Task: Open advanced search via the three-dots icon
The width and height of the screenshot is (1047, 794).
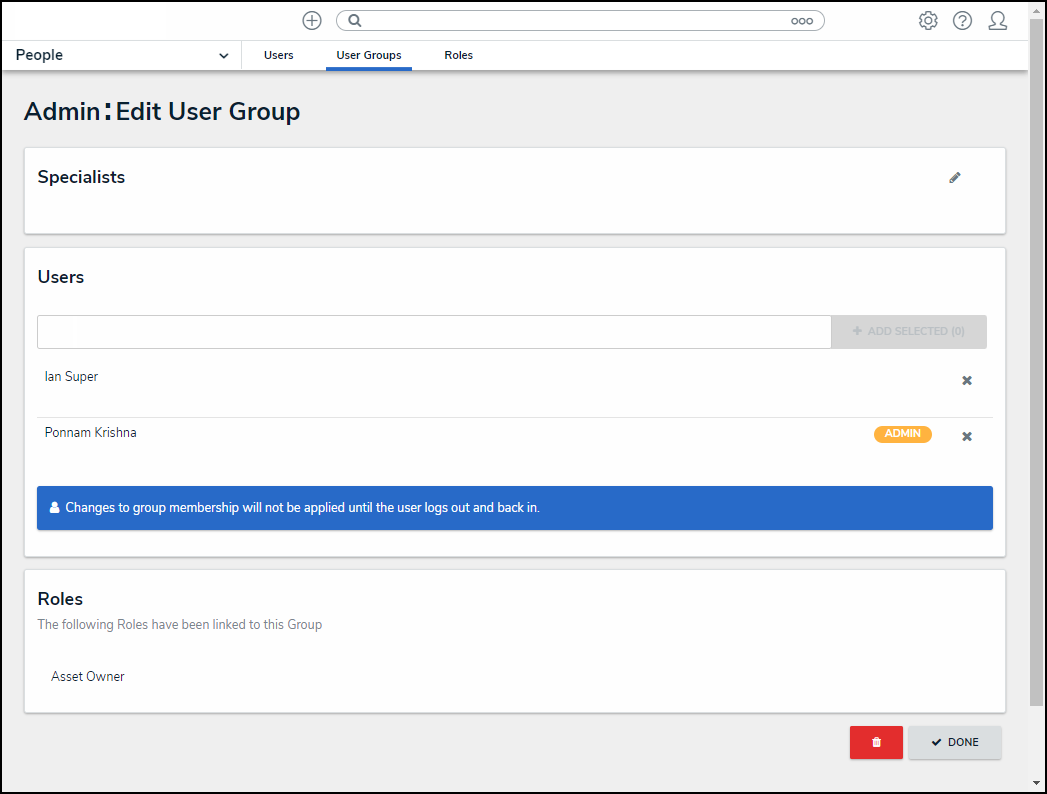Action: point(801,21)
